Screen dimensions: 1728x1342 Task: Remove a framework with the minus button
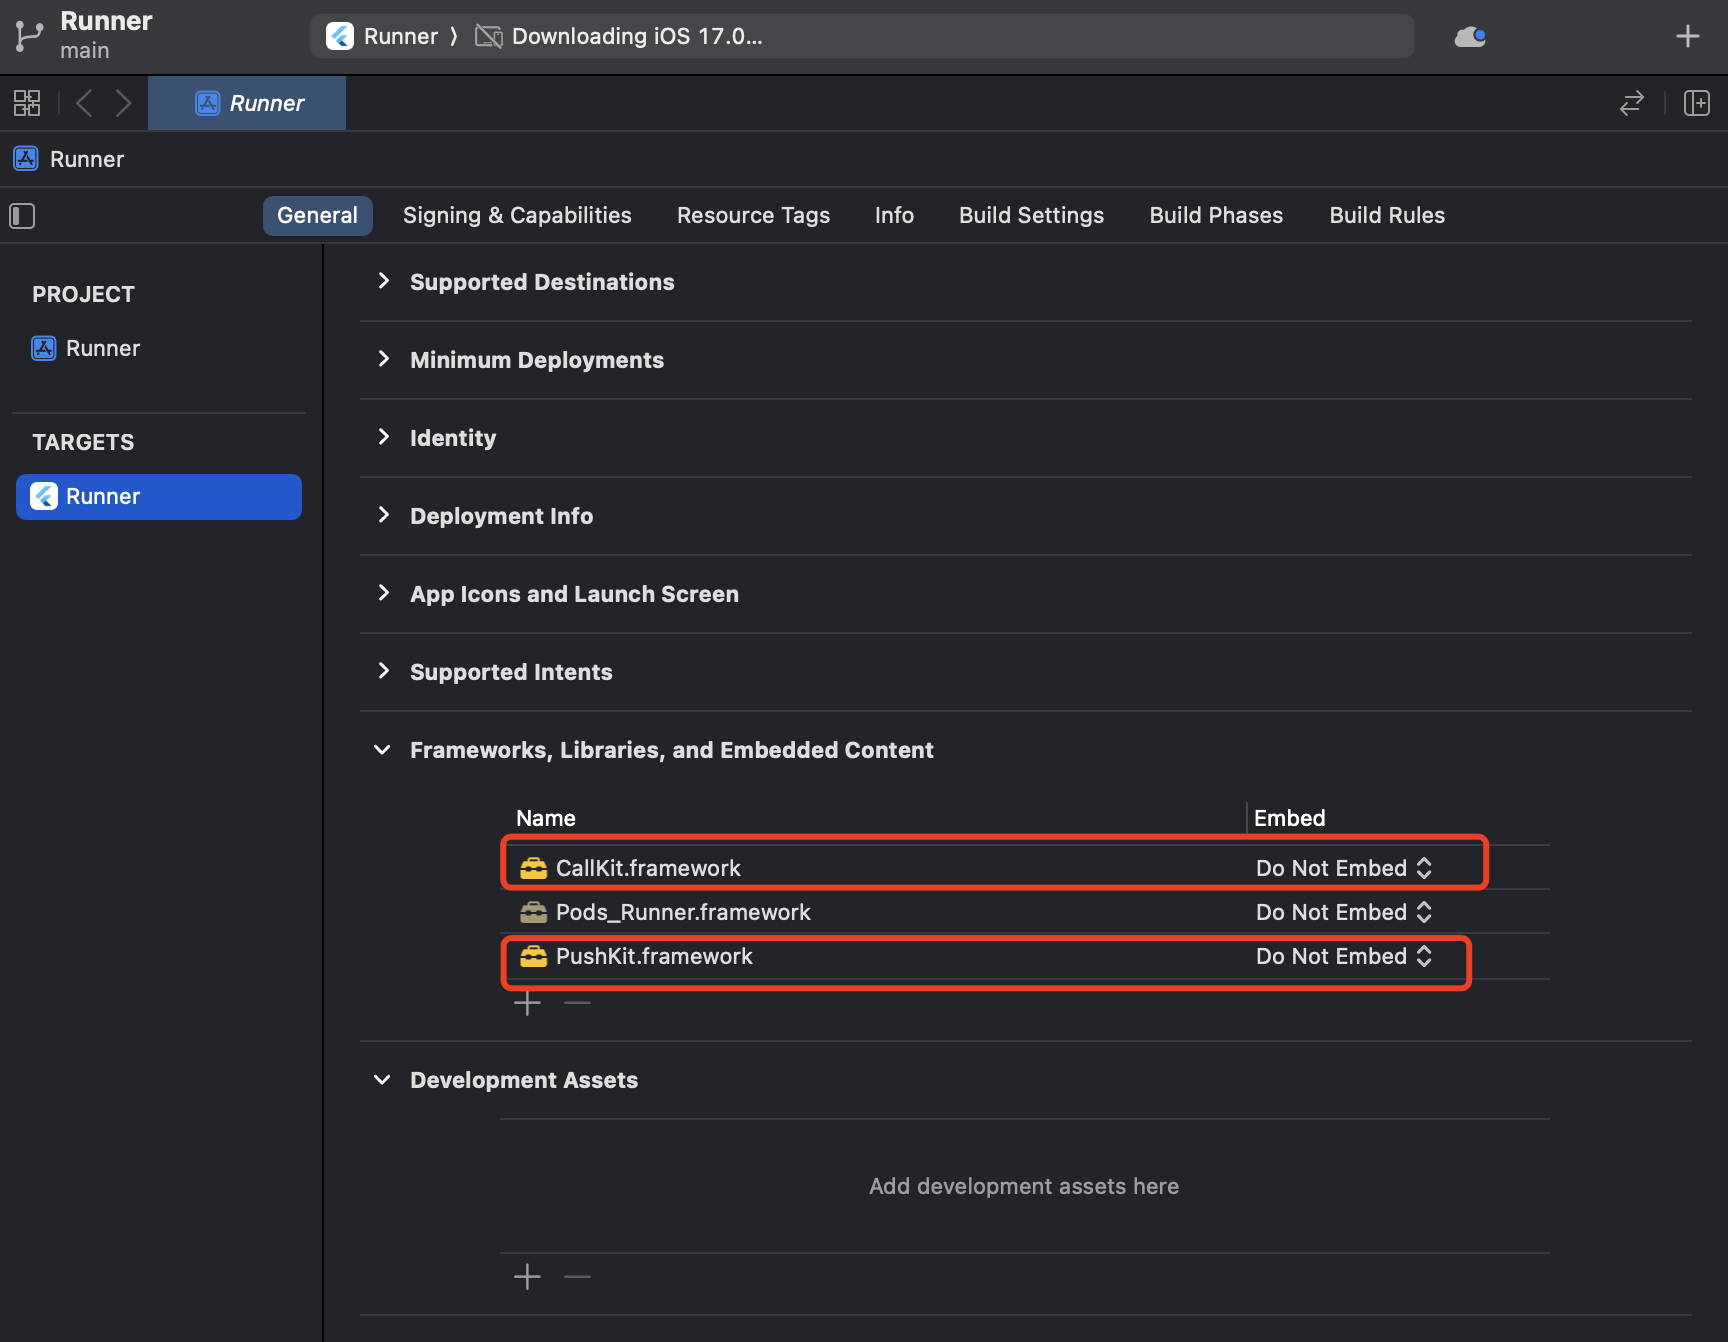(x=577, y=1003)
